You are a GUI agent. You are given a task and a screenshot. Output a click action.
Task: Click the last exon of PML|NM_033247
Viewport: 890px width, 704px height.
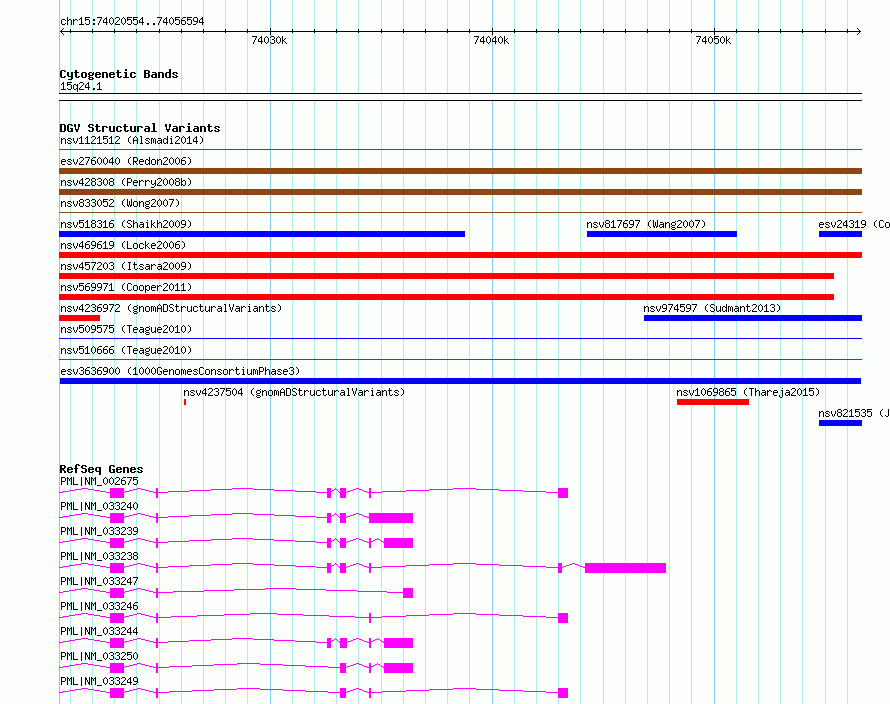pyautogui.click(x=408, y=593)
